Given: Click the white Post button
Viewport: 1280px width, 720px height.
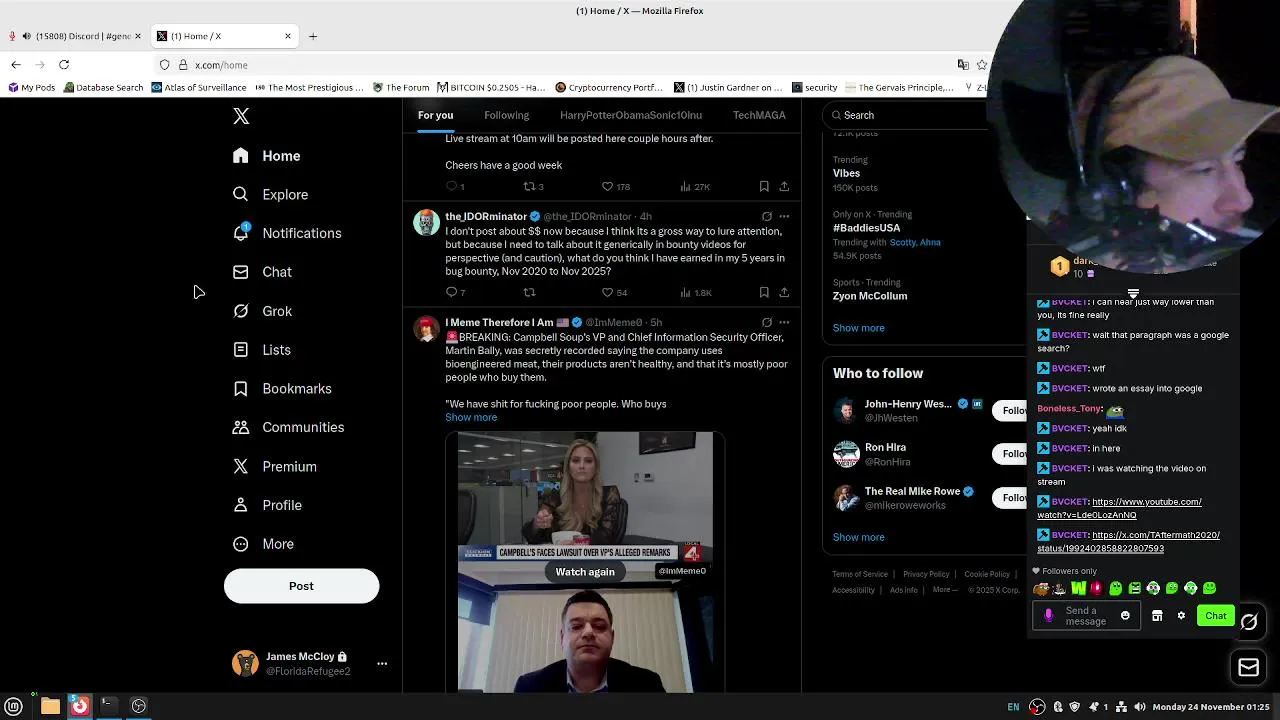Looking at the screenshot, I should [x=301, y=586].
